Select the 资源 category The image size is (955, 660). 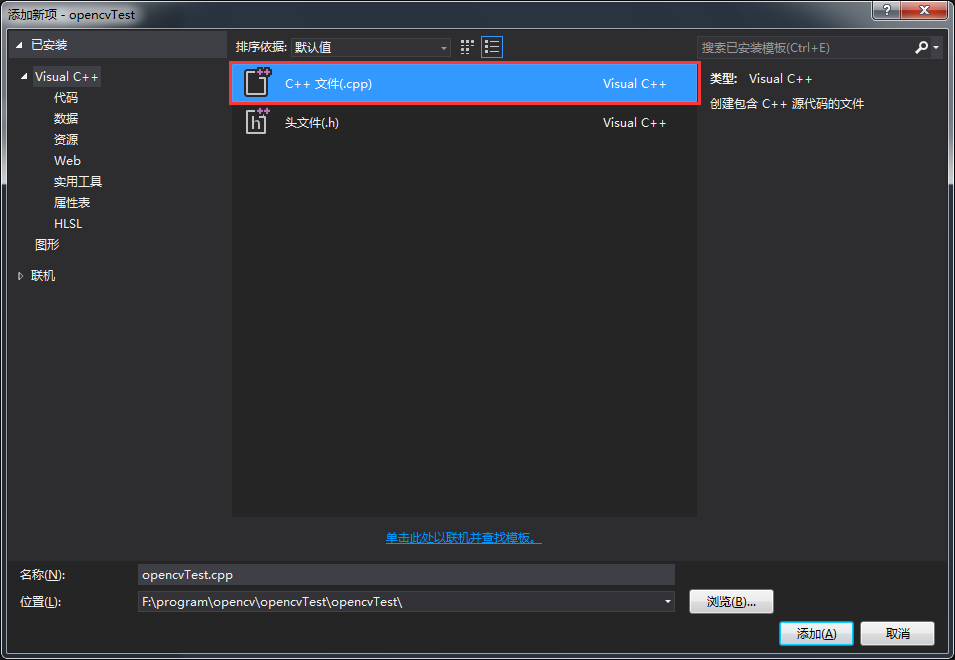[x=66, y=139]
